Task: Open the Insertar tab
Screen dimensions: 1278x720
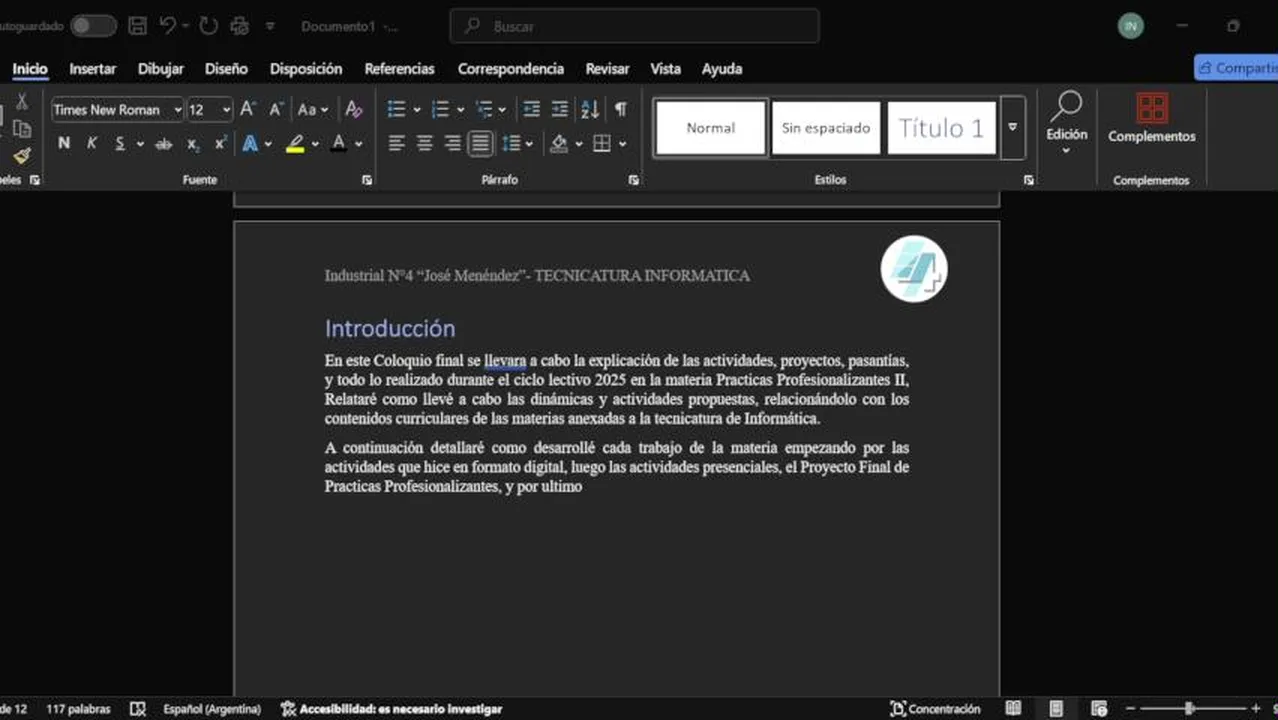Action: (x=93, y=69)
